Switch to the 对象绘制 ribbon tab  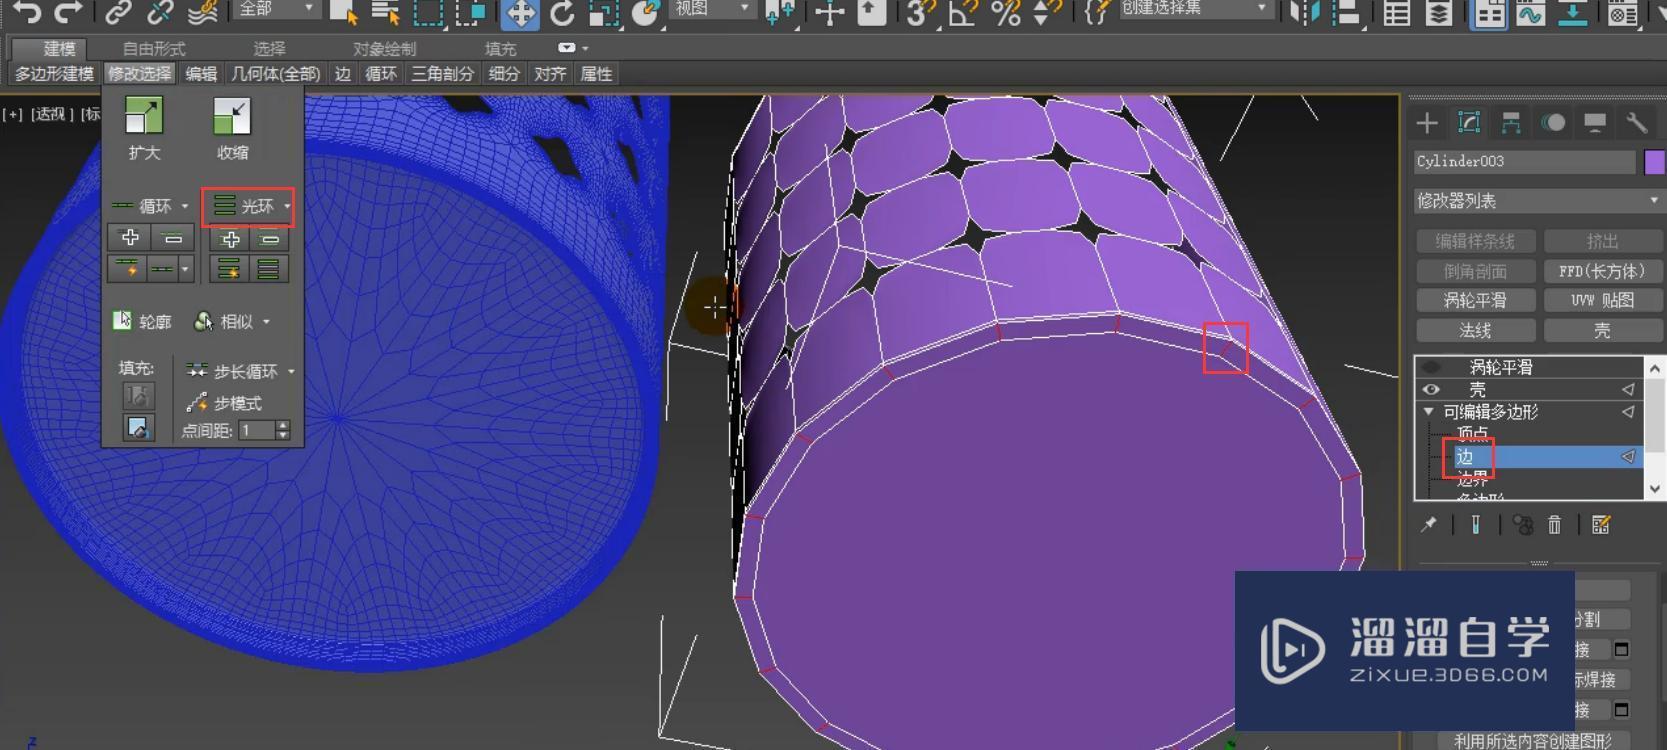pos(384,48)
